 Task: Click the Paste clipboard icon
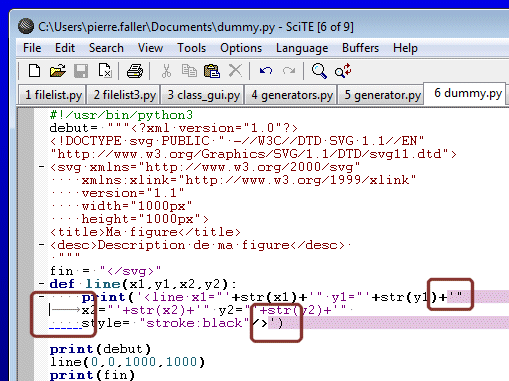[x=212, y=71]
